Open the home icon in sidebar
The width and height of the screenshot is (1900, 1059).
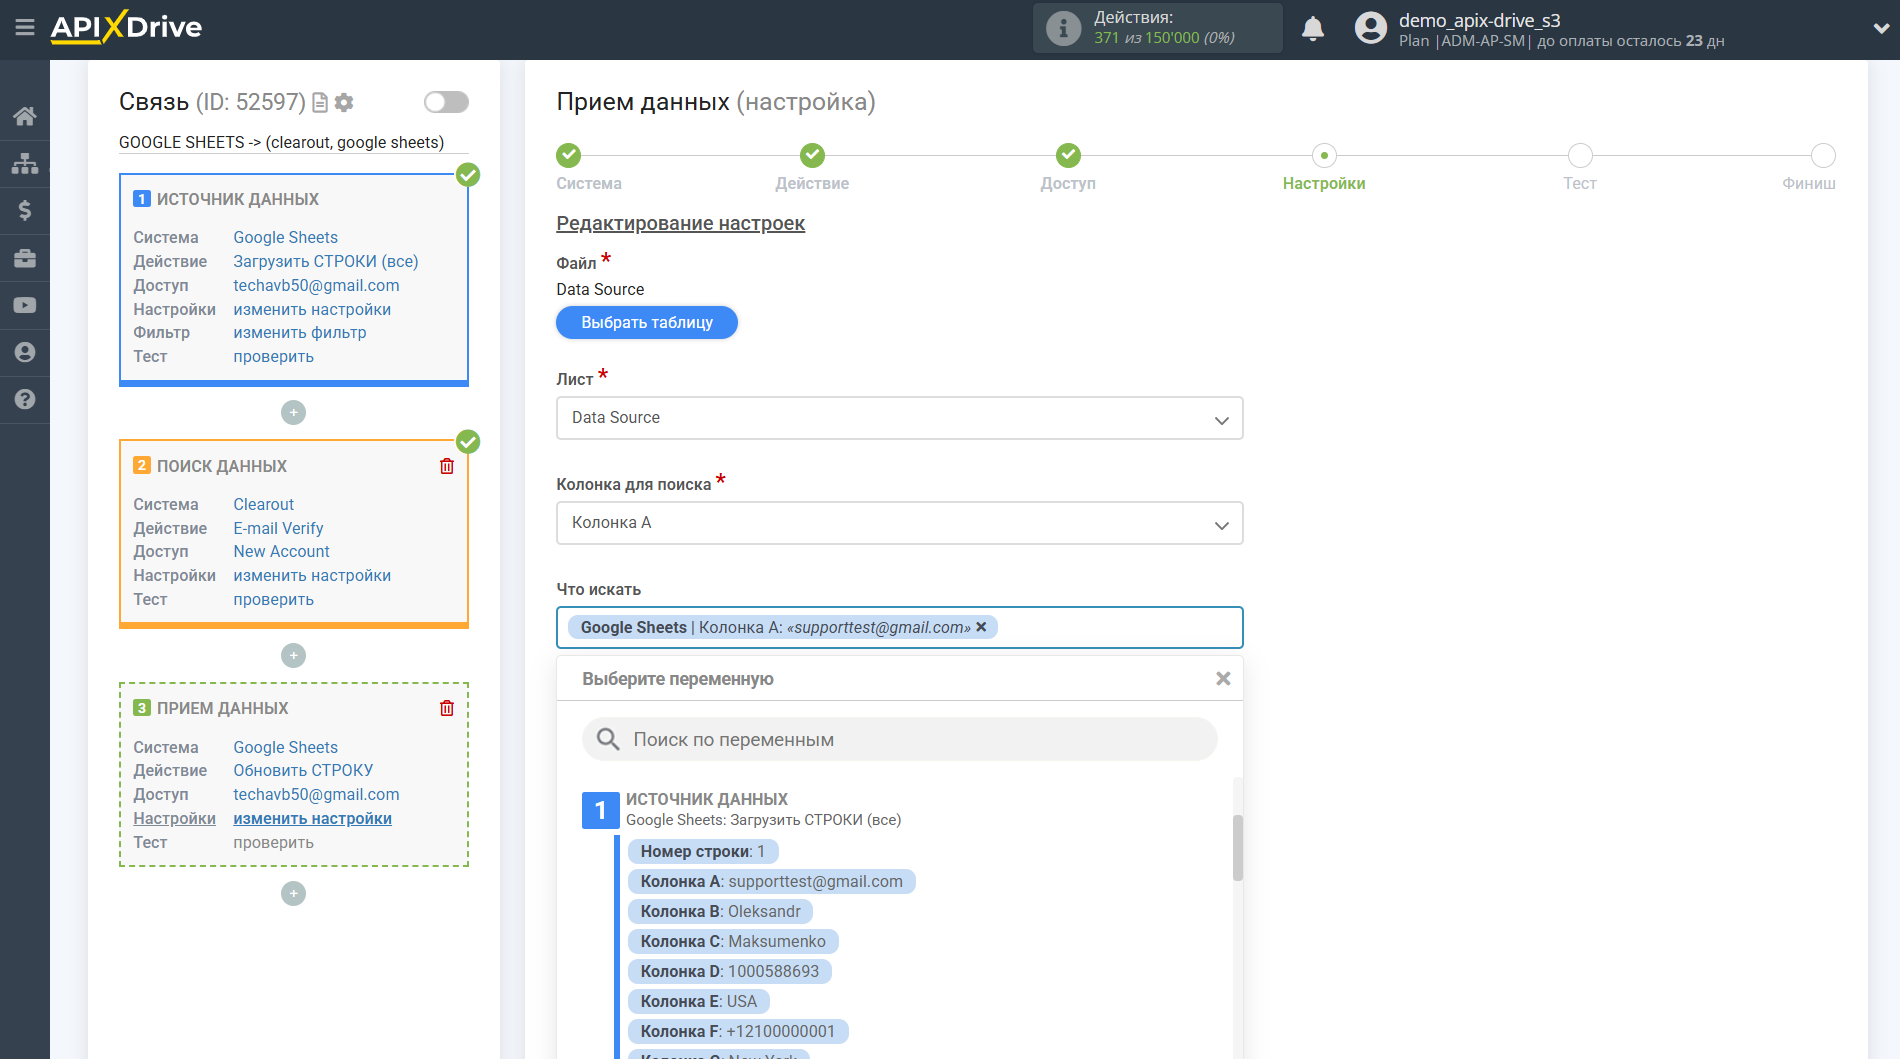pos(25,116)
